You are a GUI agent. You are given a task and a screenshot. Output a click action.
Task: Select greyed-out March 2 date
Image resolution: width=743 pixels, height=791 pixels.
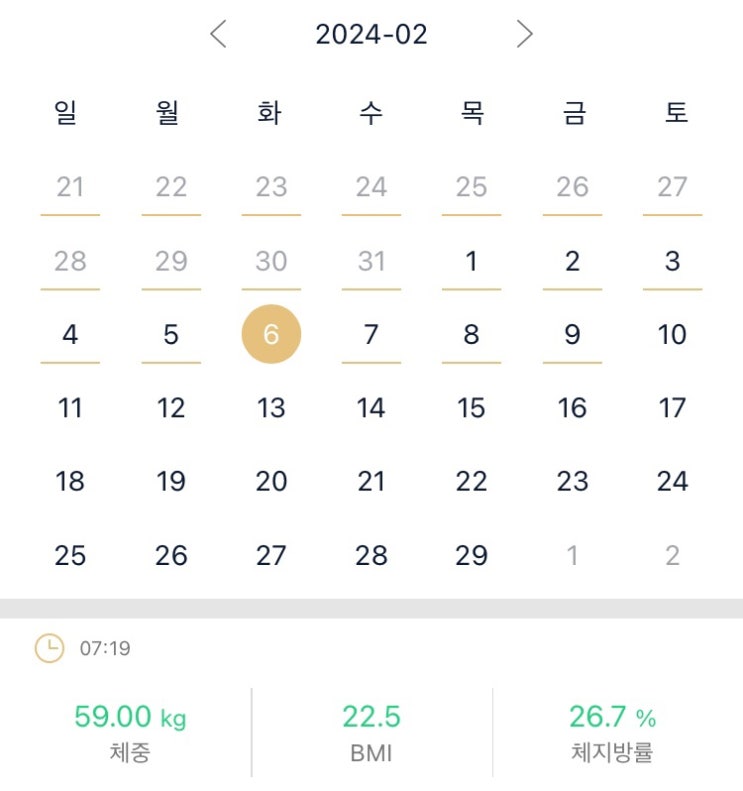pos(672,555)
